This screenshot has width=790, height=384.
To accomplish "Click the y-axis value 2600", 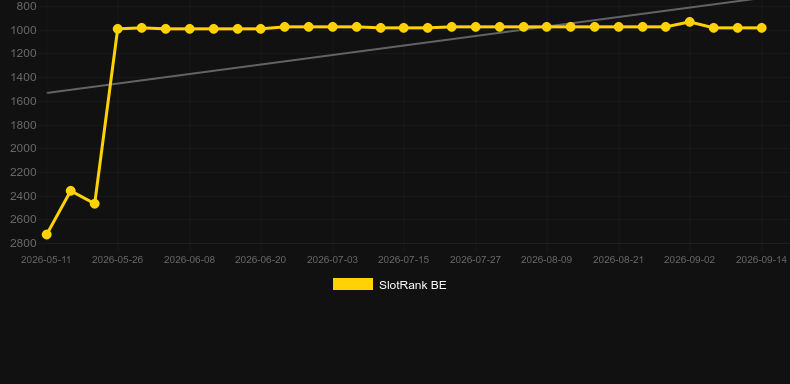I will (x=23, y=220).
